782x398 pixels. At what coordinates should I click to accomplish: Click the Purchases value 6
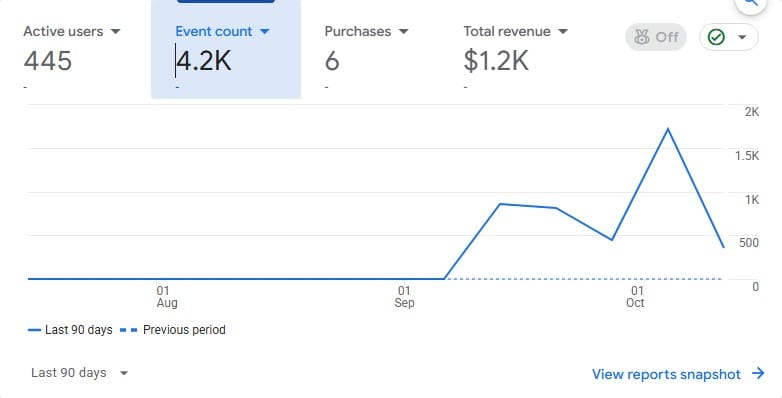[x=332, y=61]
